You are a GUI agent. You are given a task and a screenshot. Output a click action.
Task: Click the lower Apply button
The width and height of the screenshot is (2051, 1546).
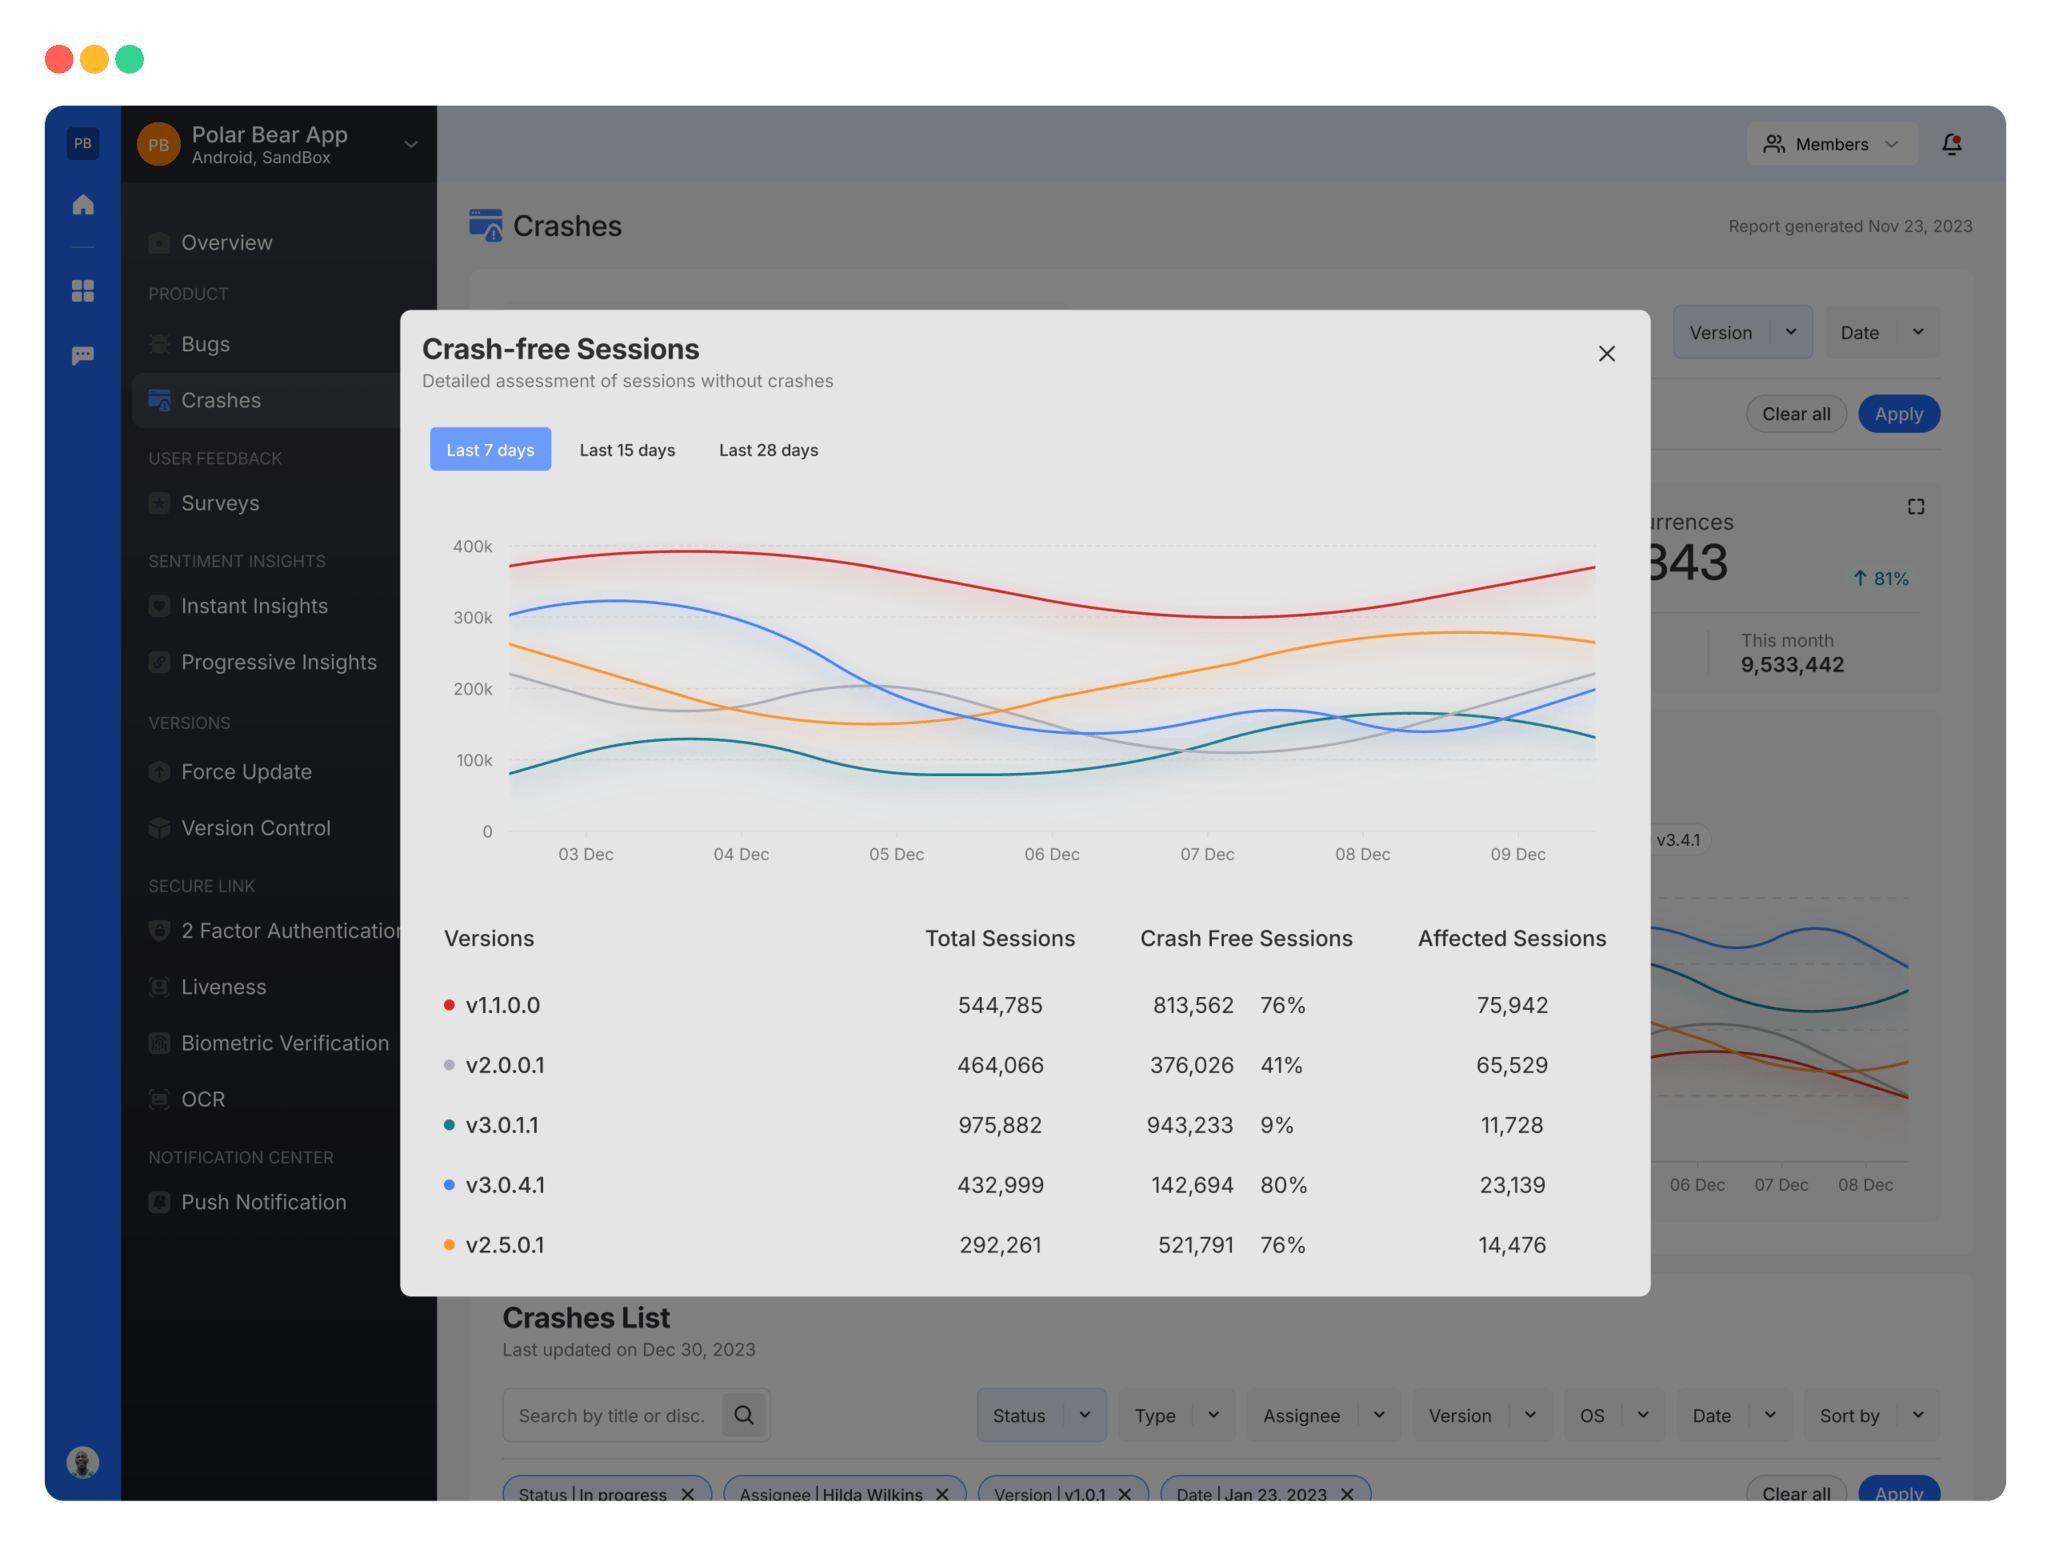click(1898, 1490)
